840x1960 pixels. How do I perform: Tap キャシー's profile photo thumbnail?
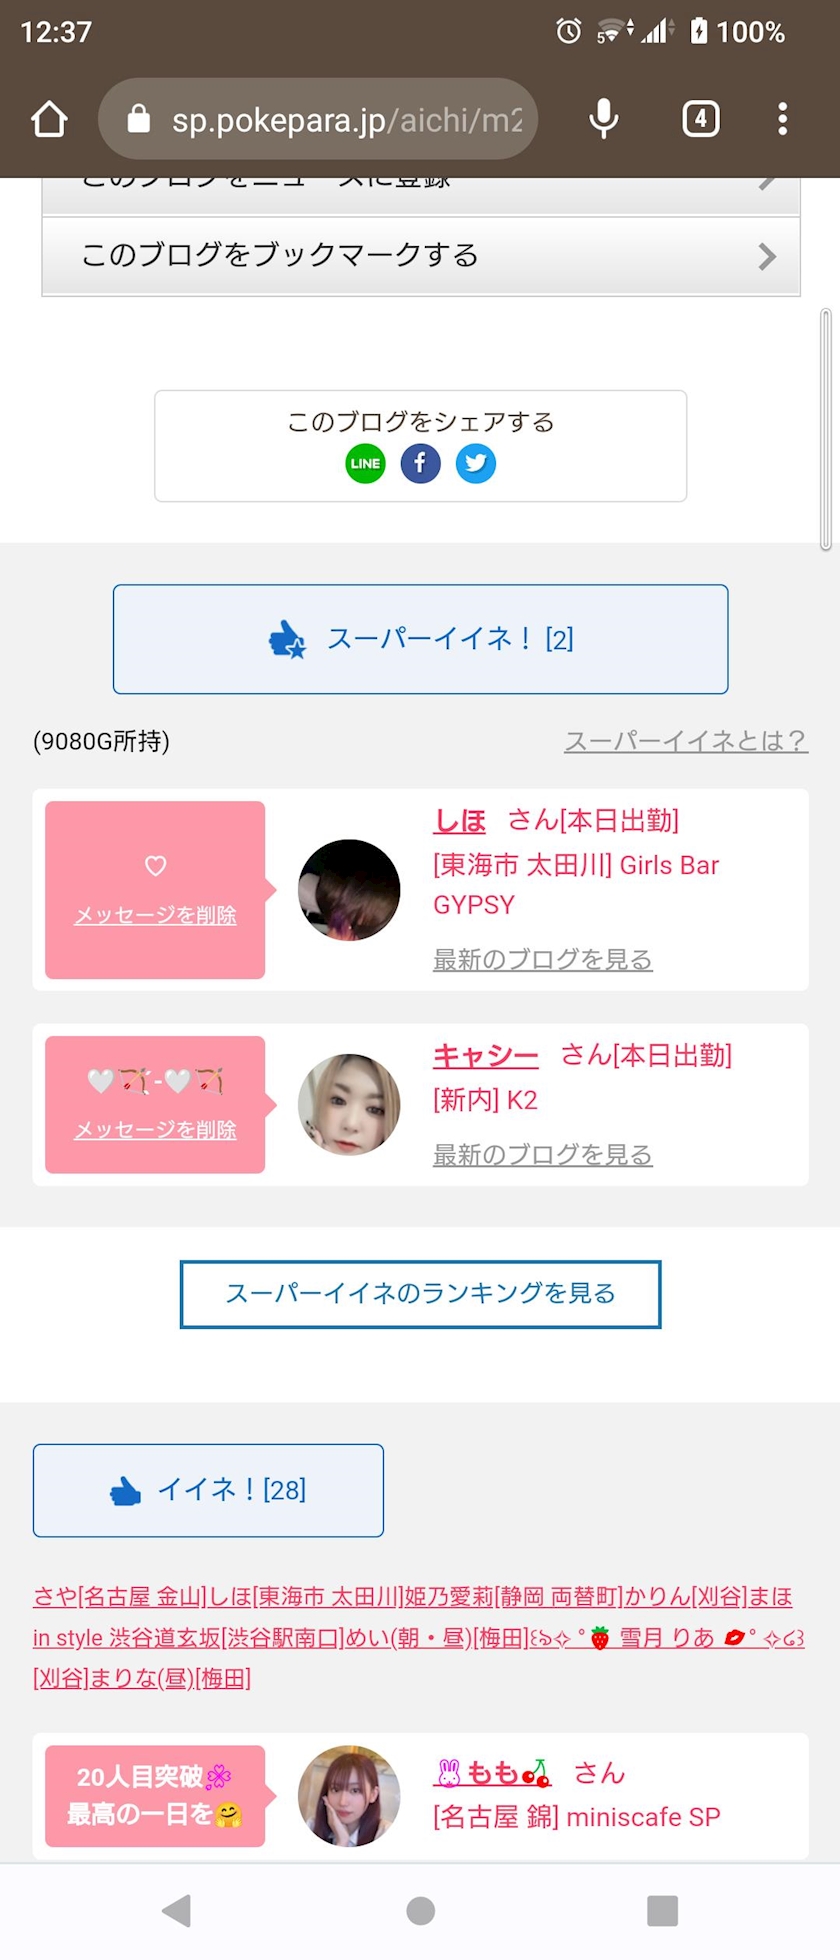[x=349, y=1104]
